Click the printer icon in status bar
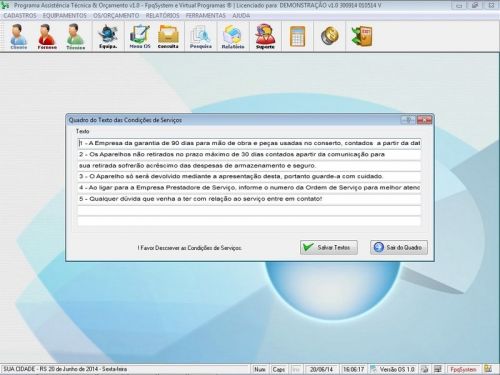 coord(424,369)
